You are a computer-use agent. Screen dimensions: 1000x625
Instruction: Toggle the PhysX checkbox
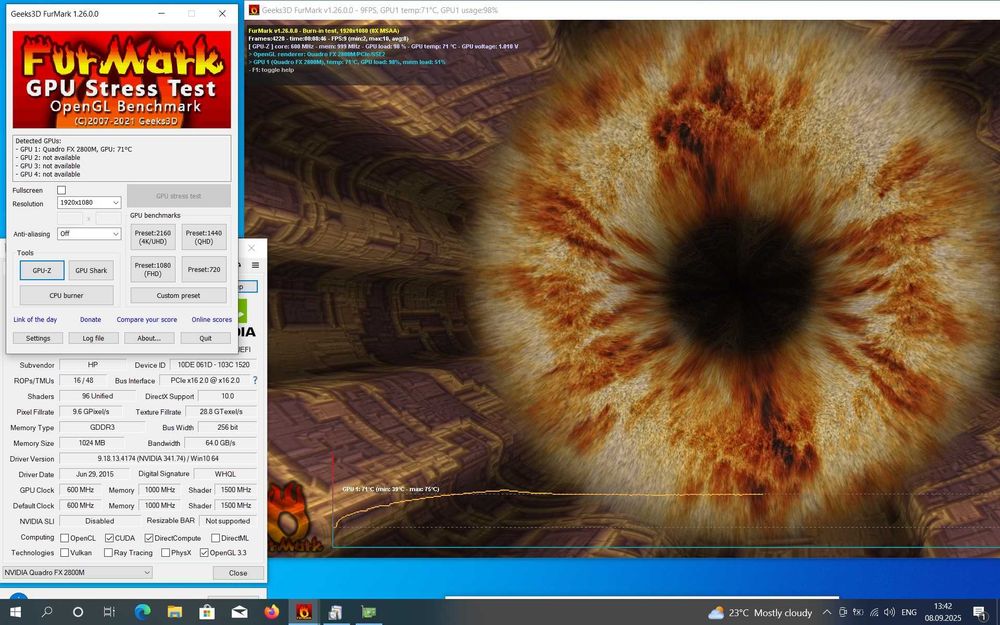[x=166, y=552]
